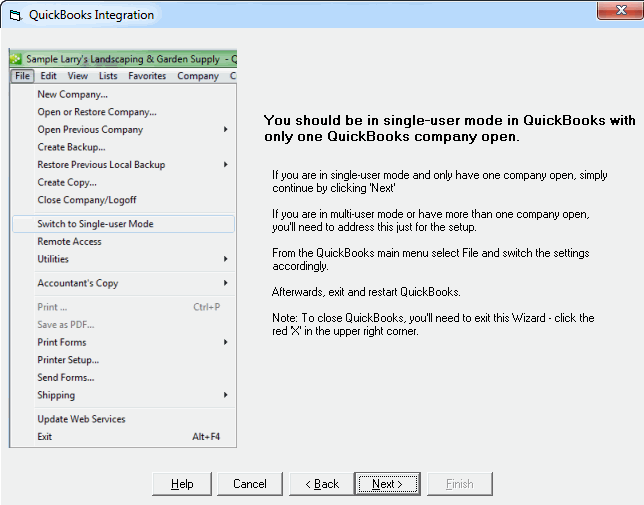Open the File menu
The image size is (644, 505).
click(22, 76)
